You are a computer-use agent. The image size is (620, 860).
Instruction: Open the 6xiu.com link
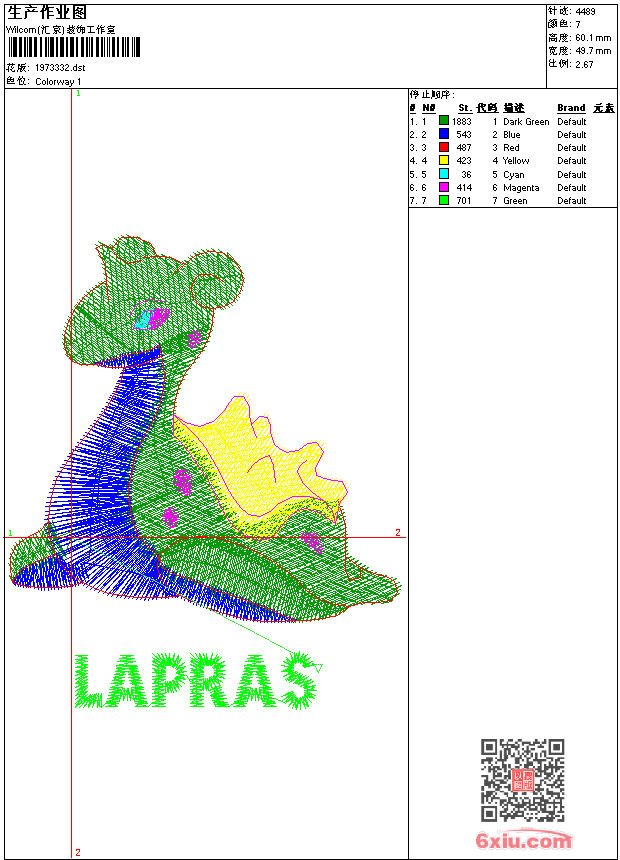(523, 839)
